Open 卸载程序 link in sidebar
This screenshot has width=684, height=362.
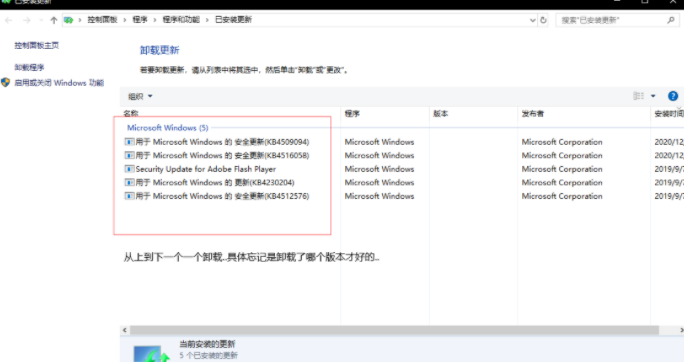point(29,67)
